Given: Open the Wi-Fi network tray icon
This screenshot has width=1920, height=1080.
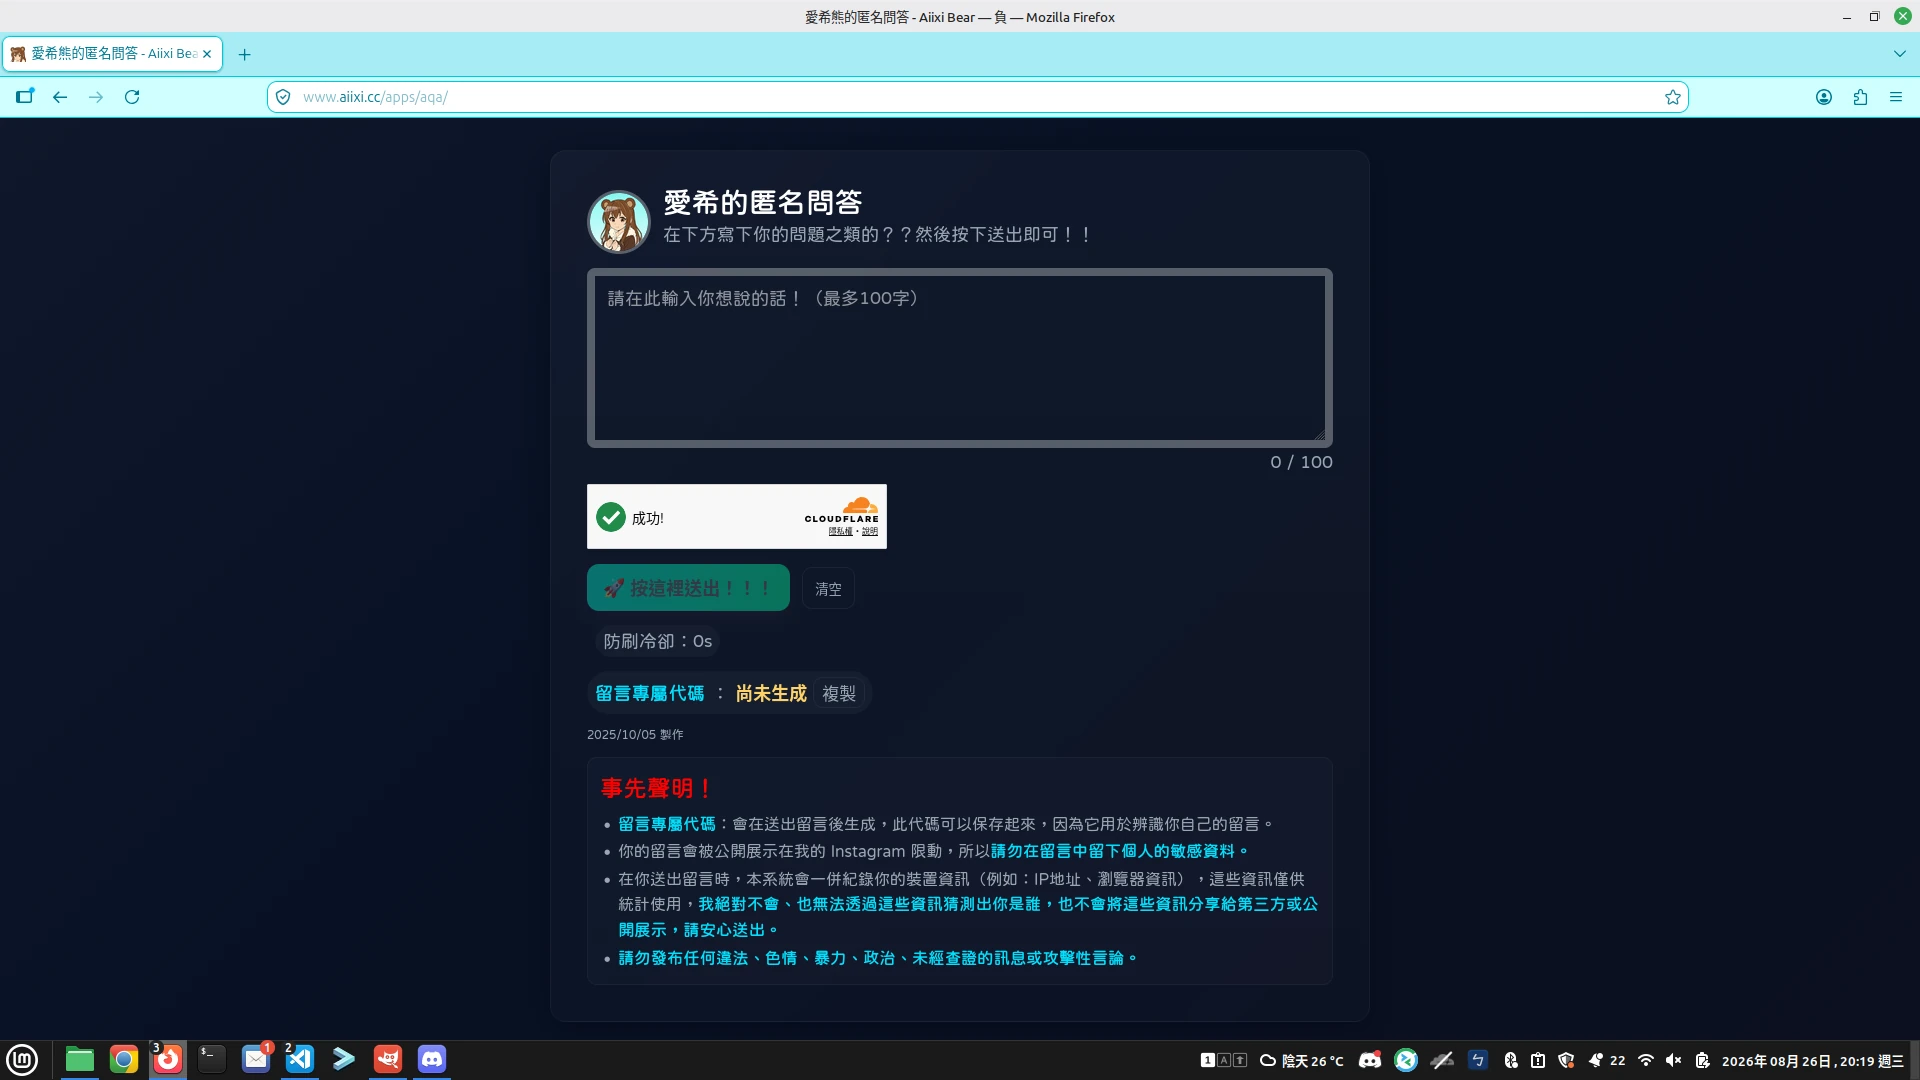Looking at the screenshot, I should (1646, 1060).
